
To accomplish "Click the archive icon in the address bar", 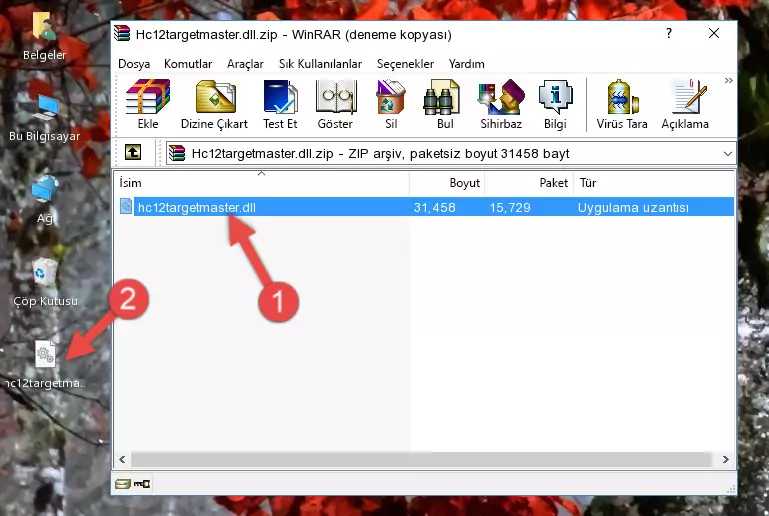I will coord(178,154).
